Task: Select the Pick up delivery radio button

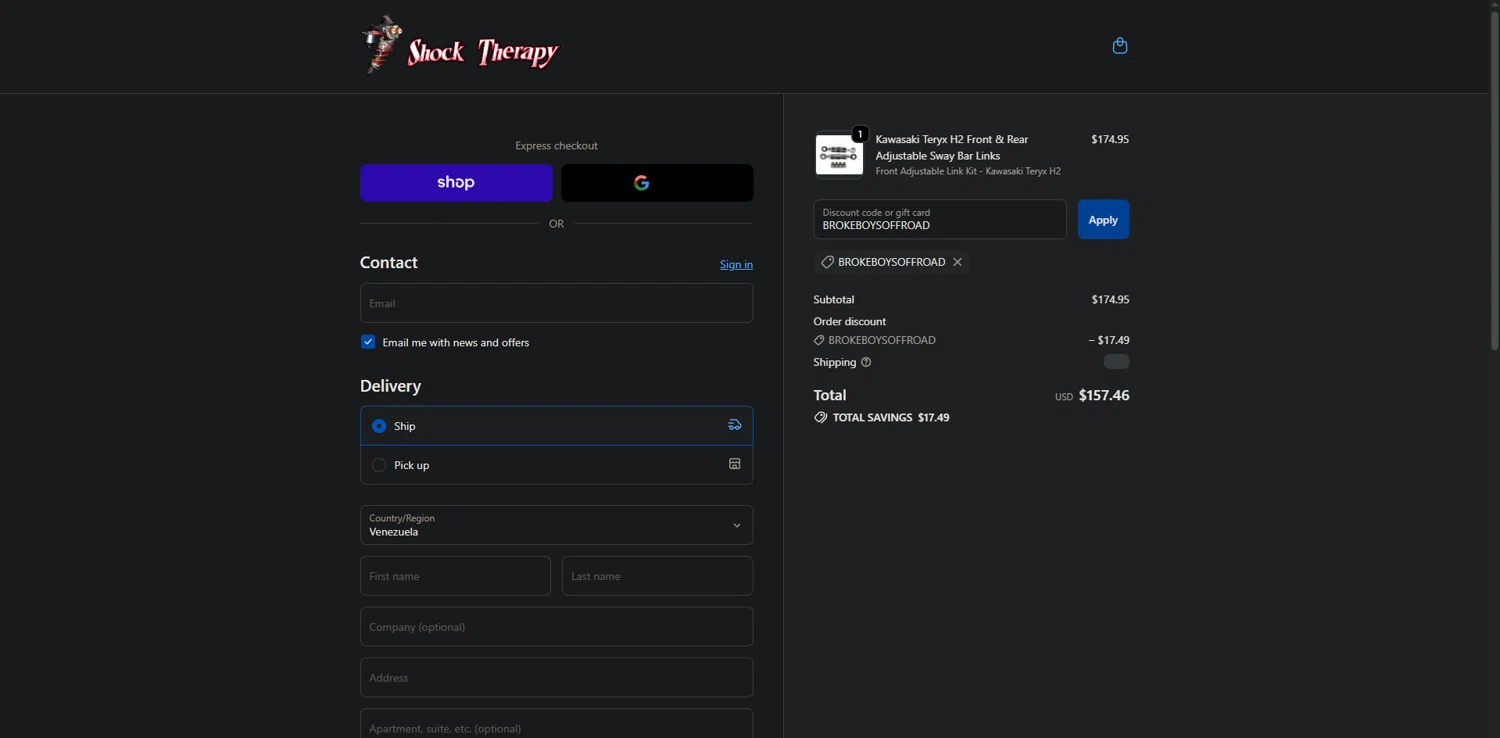Action: click(x=379, y=465)
